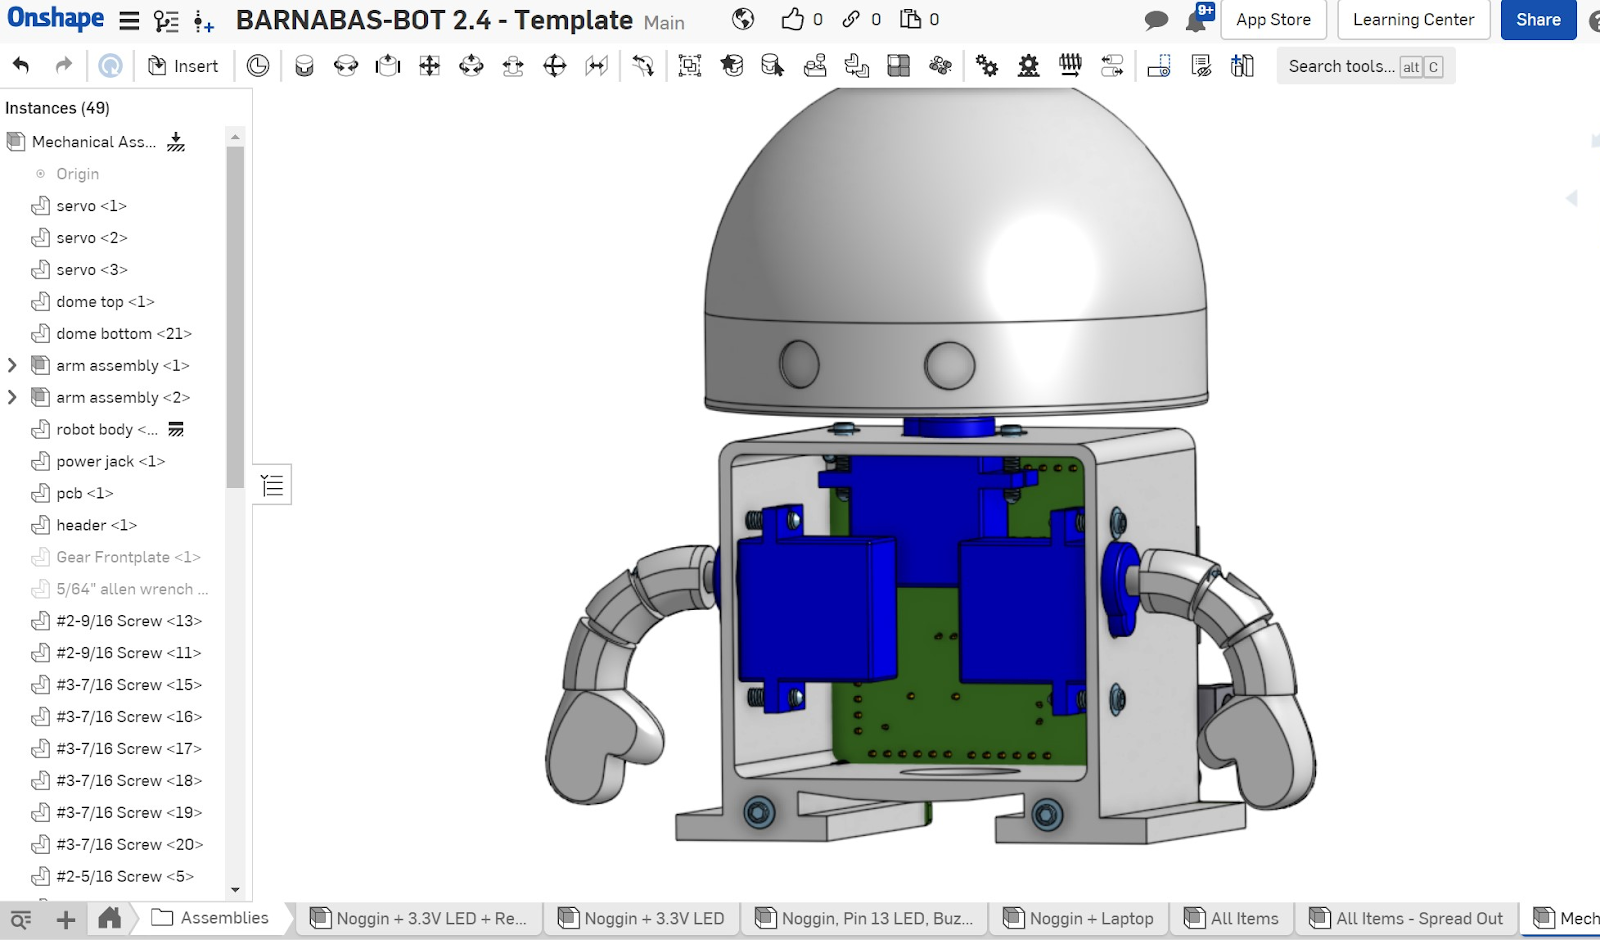Open the Onshape hamburger main menu
Viewport: 1600px width, 940px height.
129,20
